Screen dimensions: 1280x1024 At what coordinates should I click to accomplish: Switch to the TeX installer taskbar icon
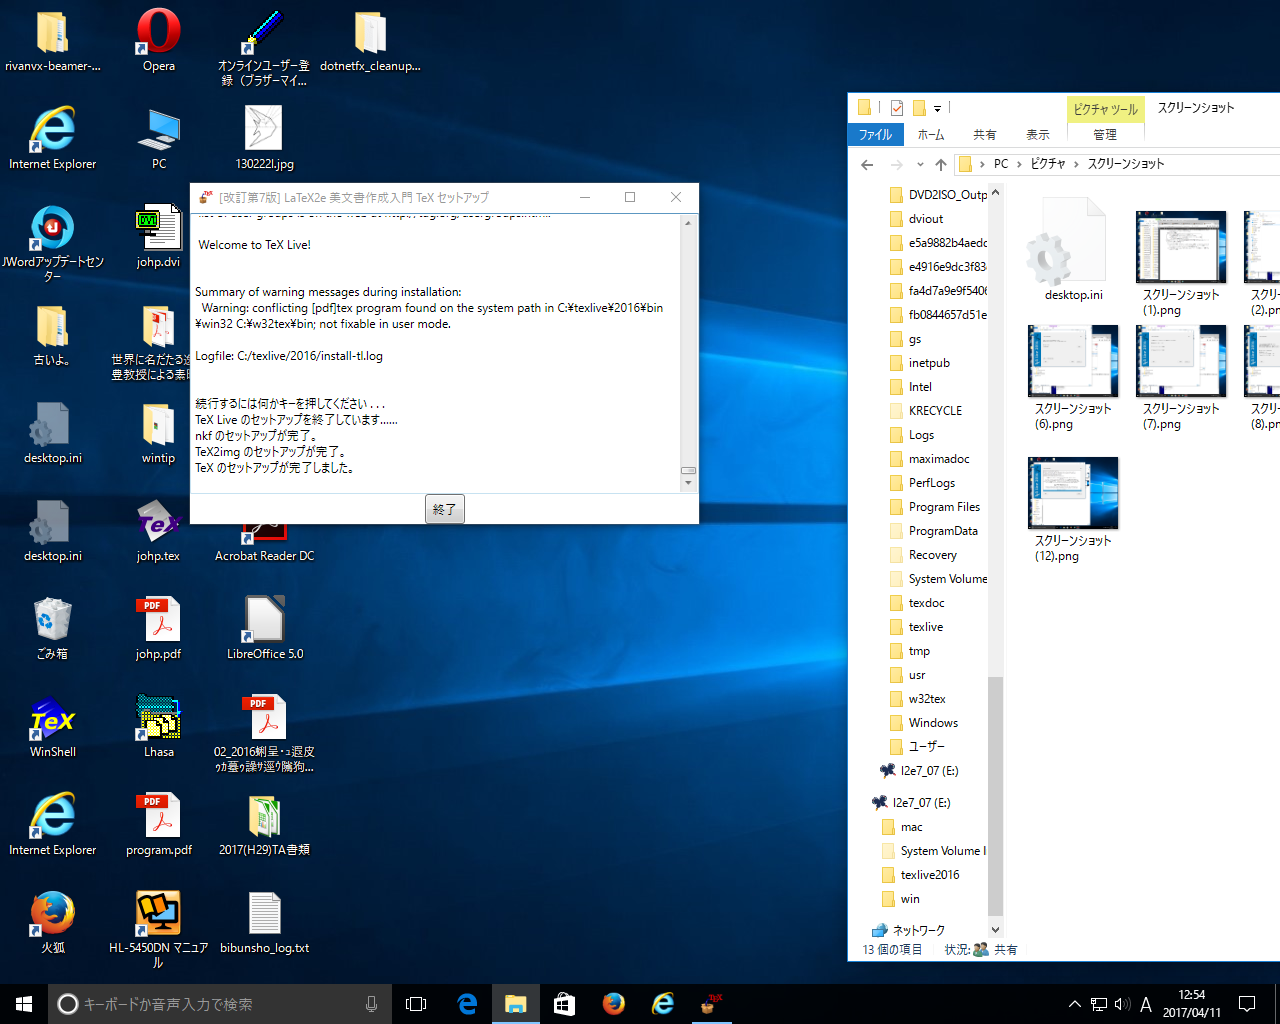pyautogui.click(x=711, y=1004)
